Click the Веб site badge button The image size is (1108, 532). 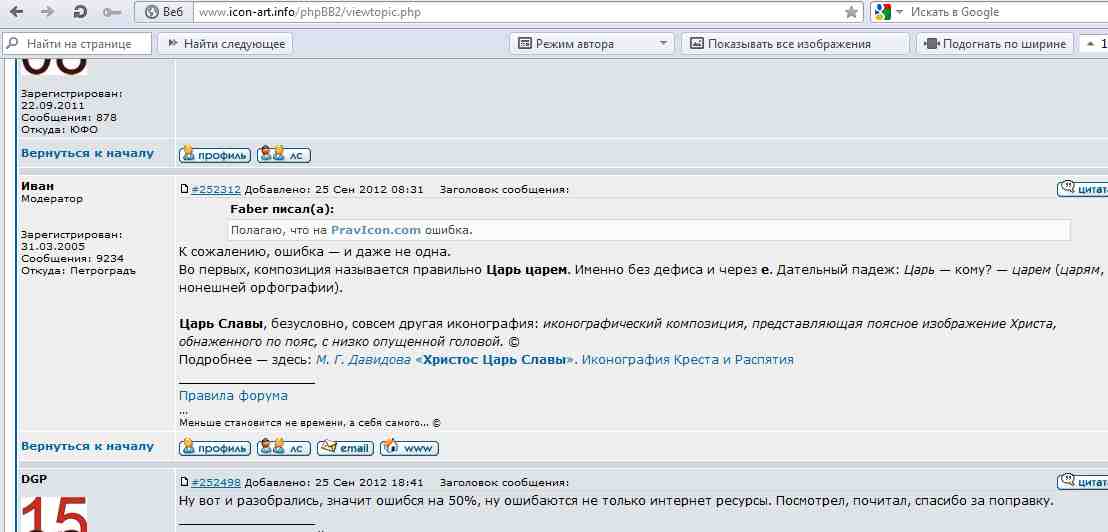pos(164,12)
